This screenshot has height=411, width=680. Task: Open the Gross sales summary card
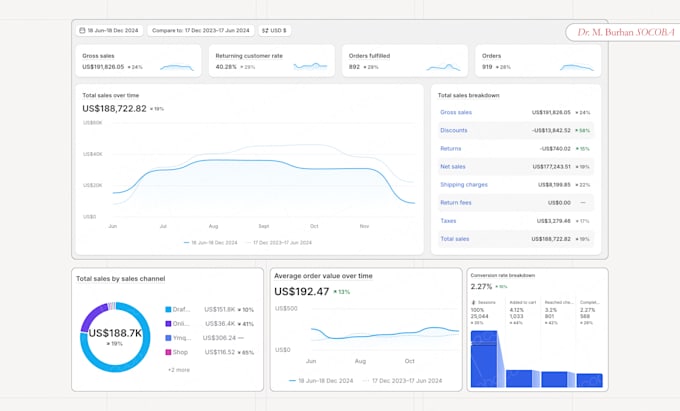[138, 61]
